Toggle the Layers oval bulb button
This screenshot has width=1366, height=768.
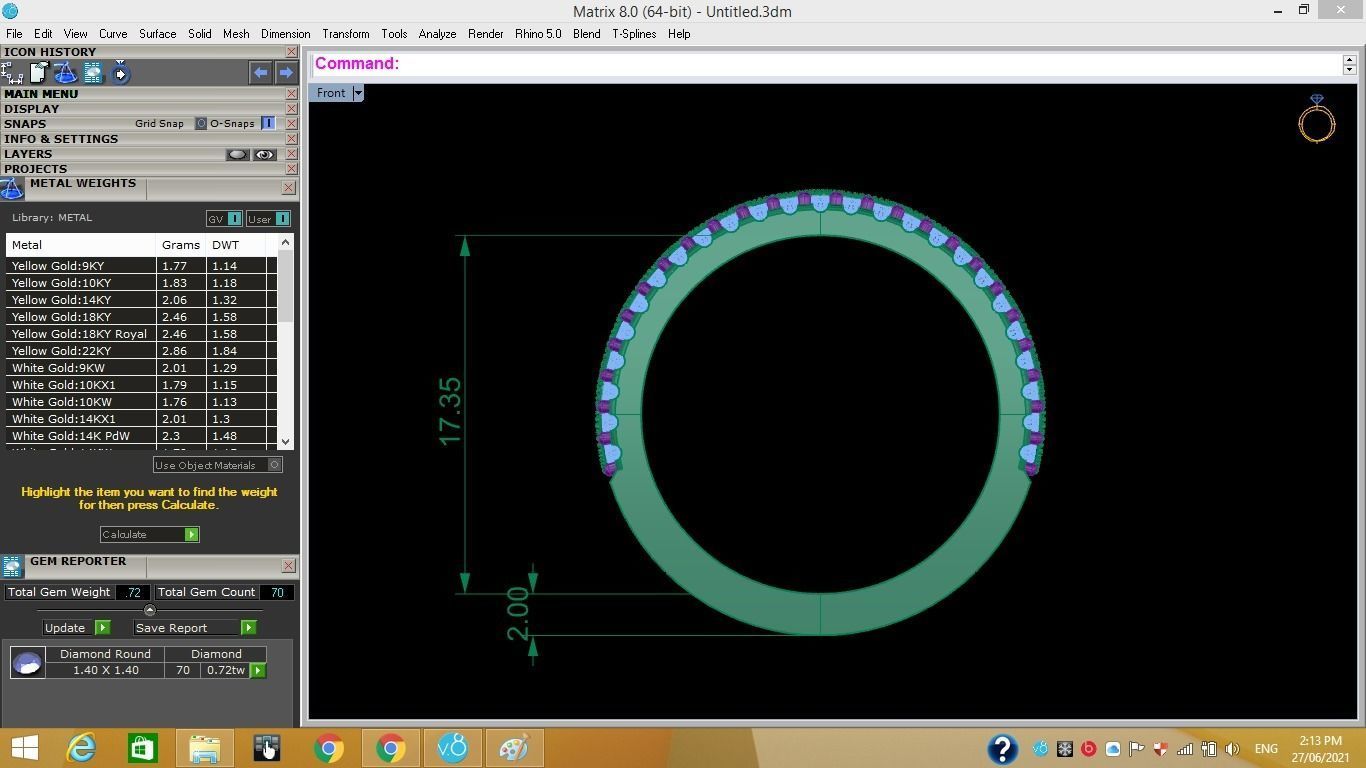tap(237, 155)
